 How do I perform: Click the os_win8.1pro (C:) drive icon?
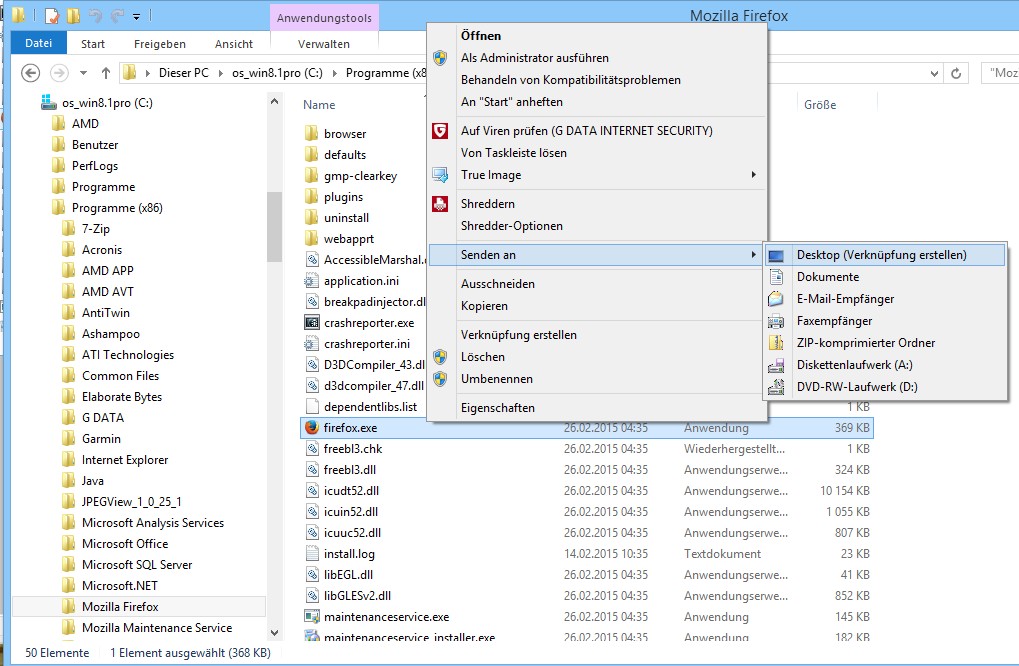49,103
